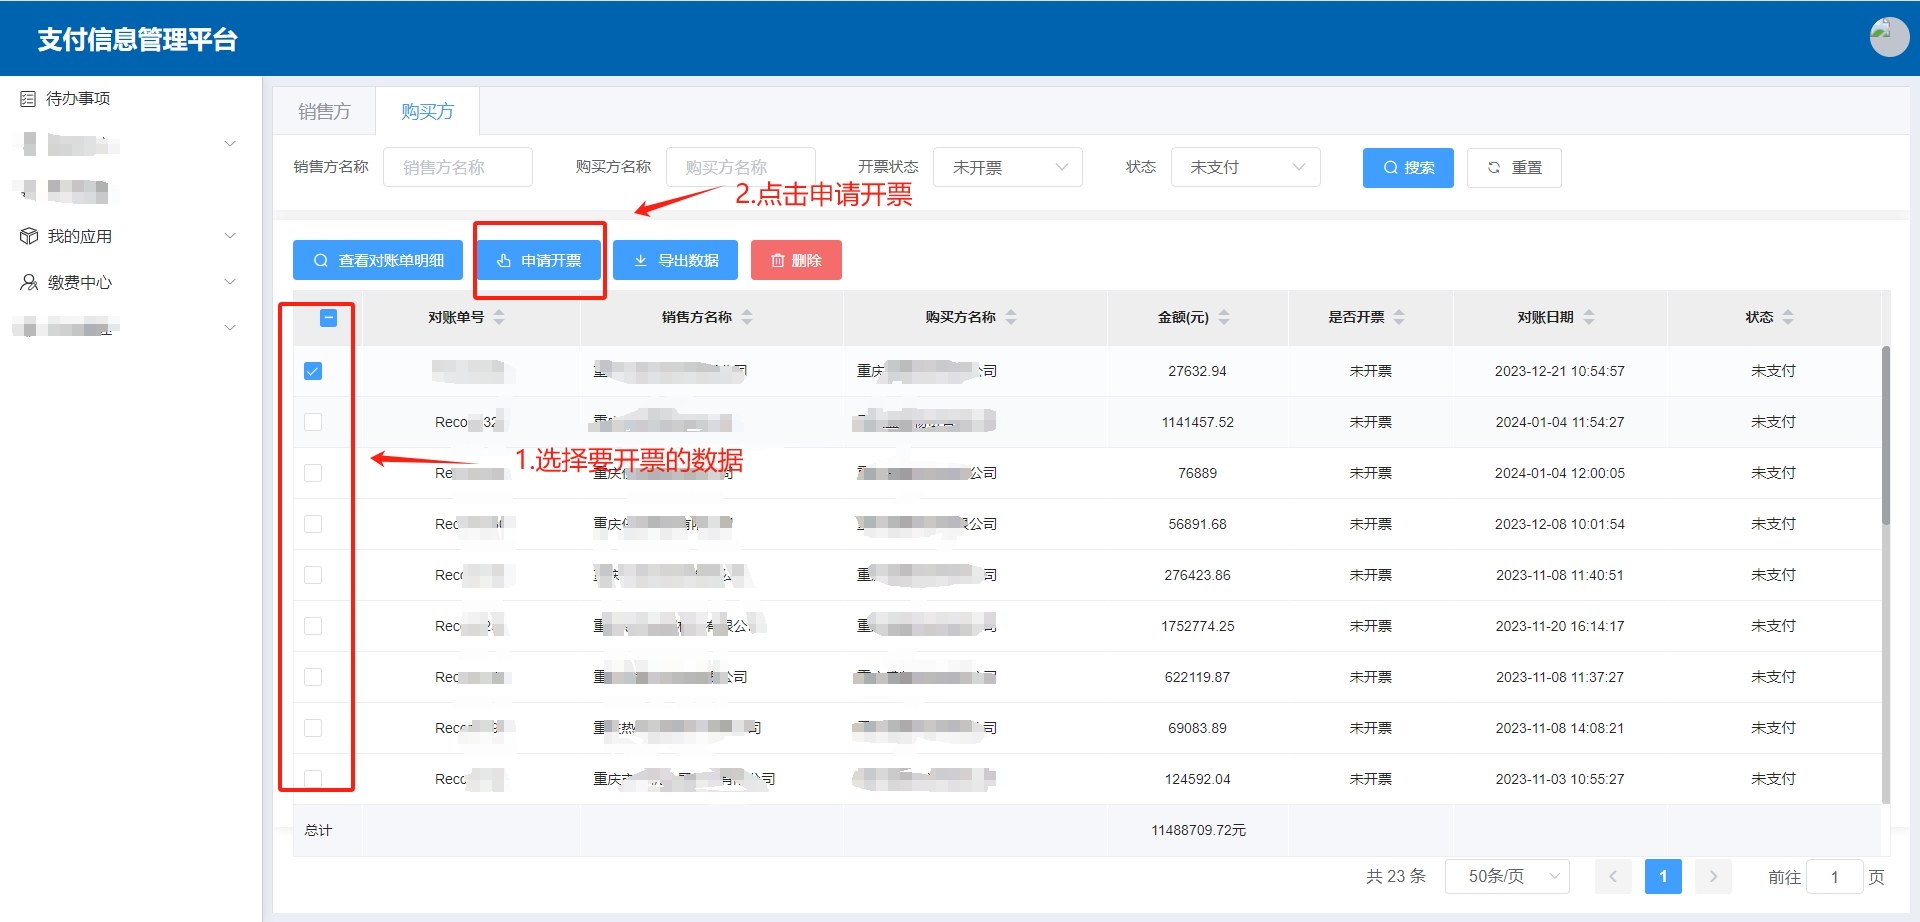Click the 待办事项 list icon
Screen dimensions: 1920x922
coord(28,99)
